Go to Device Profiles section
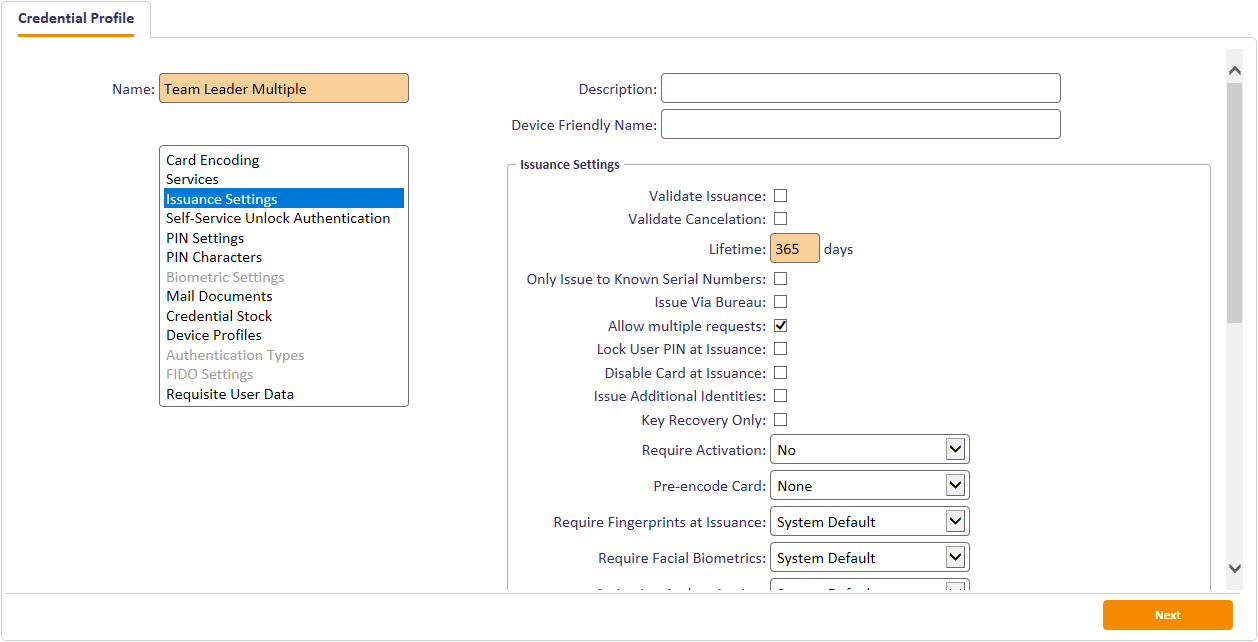The height and width of the screenshot is (642, 1258). point(214,335)
